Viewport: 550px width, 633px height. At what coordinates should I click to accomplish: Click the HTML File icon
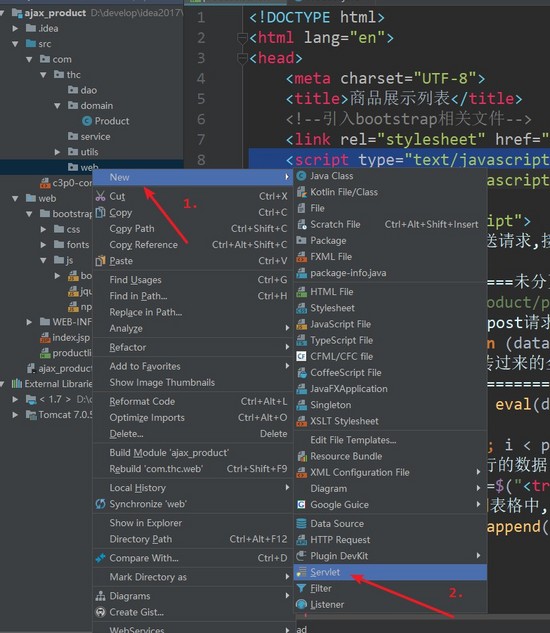(x=301, y=291)
